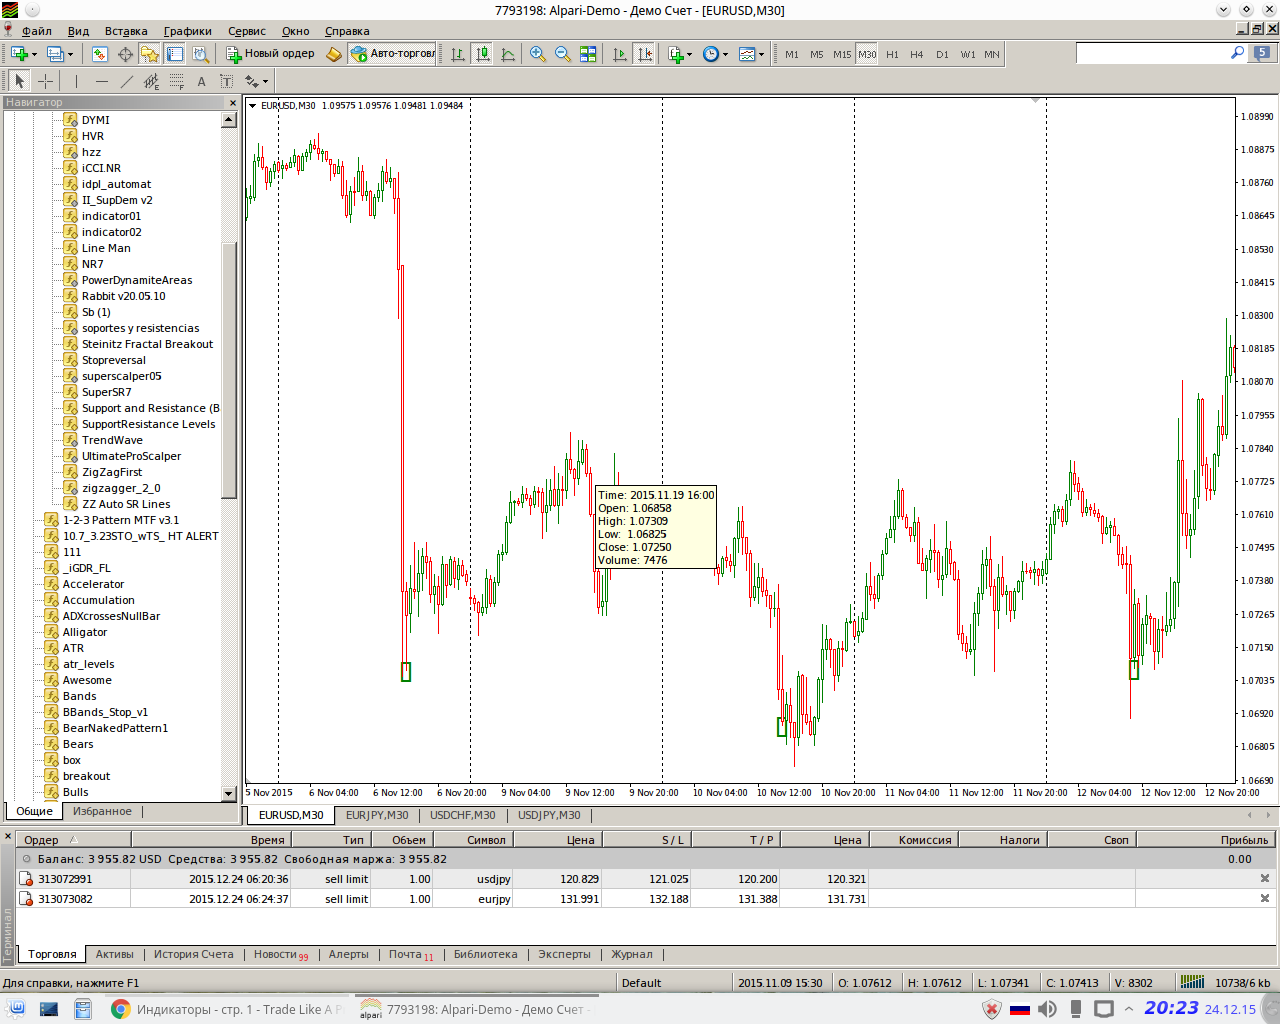The width and height of the screenshot is (1280, 1024).
Task: Switch chart to bar chart mode
Action: click(457, 54)
